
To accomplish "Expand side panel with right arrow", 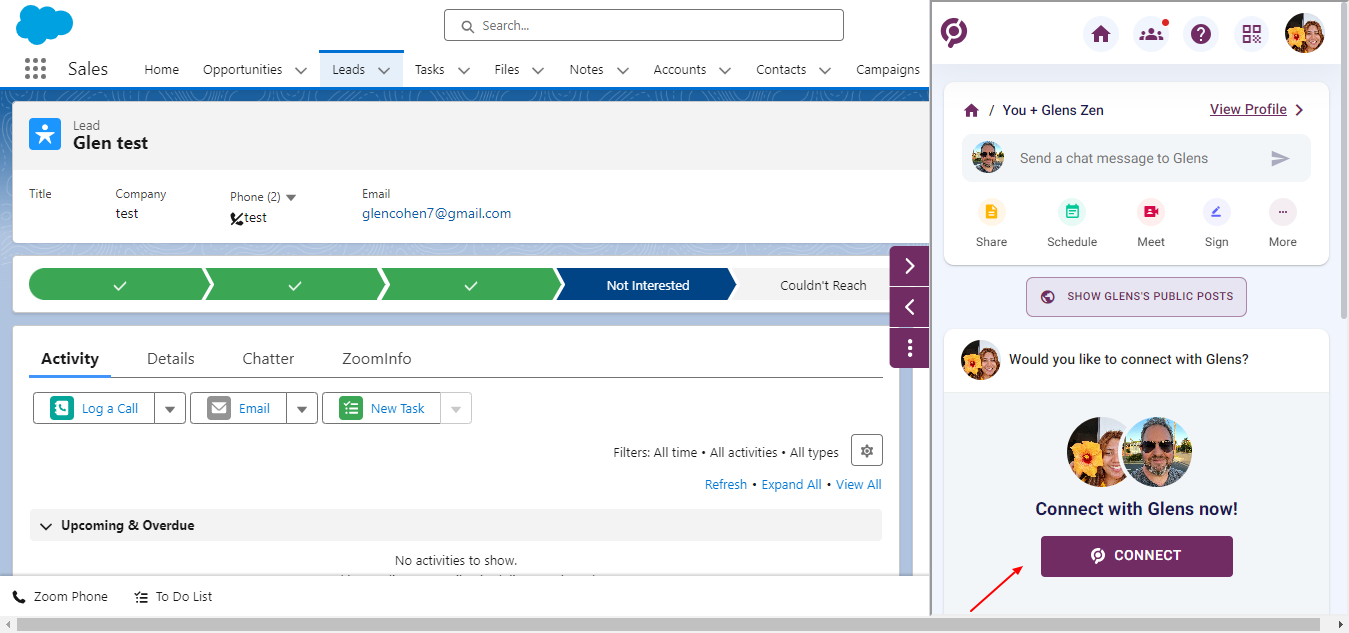I will pos(910,266).
